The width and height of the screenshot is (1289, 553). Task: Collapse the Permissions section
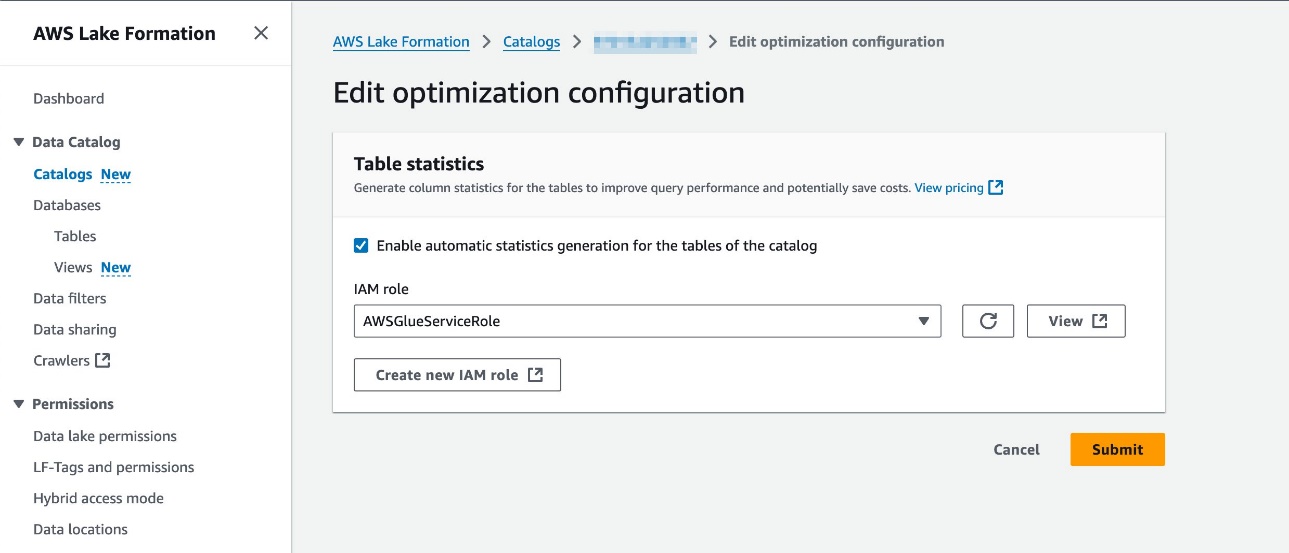point(19,404)
